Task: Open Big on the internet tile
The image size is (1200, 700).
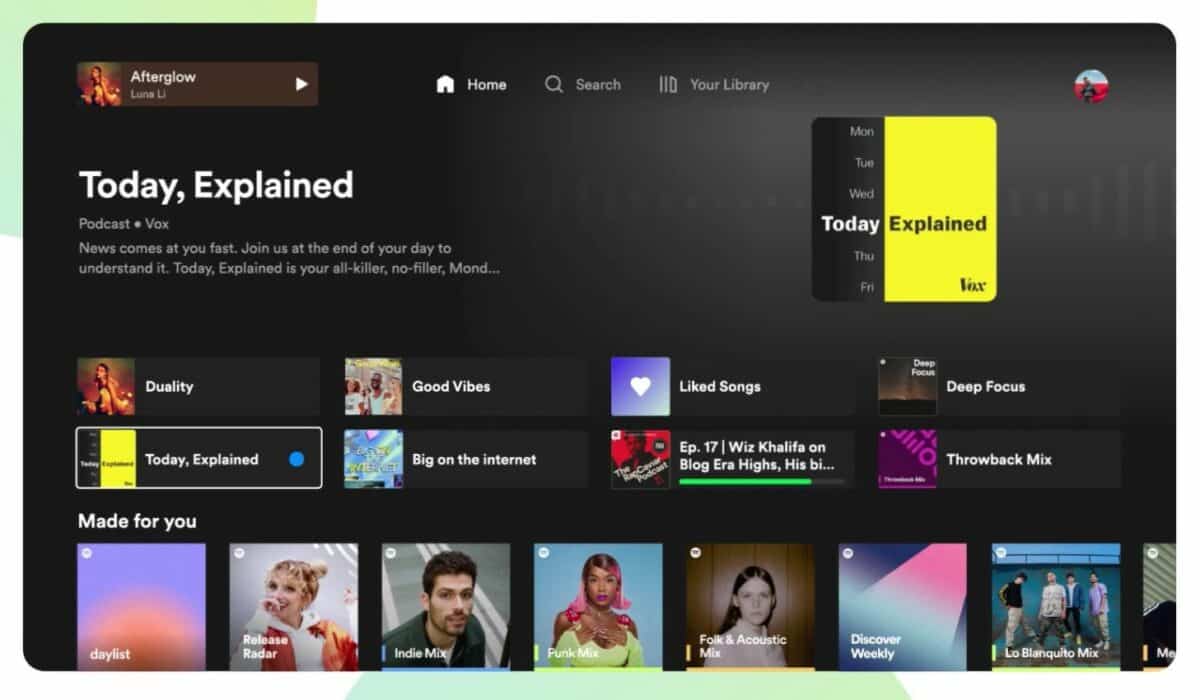Action: (x=465, y=459)
